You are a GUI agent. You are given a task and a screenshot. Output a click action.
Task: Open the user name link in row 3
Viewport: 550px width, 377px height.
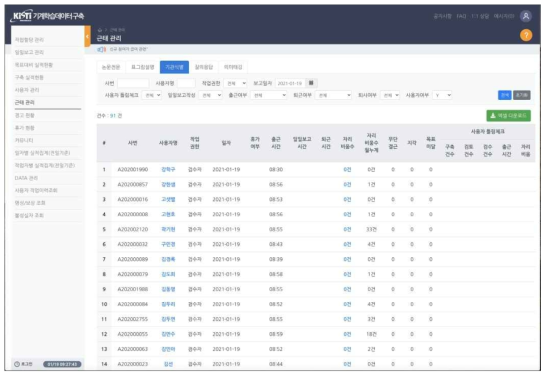click(x=168, y=200)
